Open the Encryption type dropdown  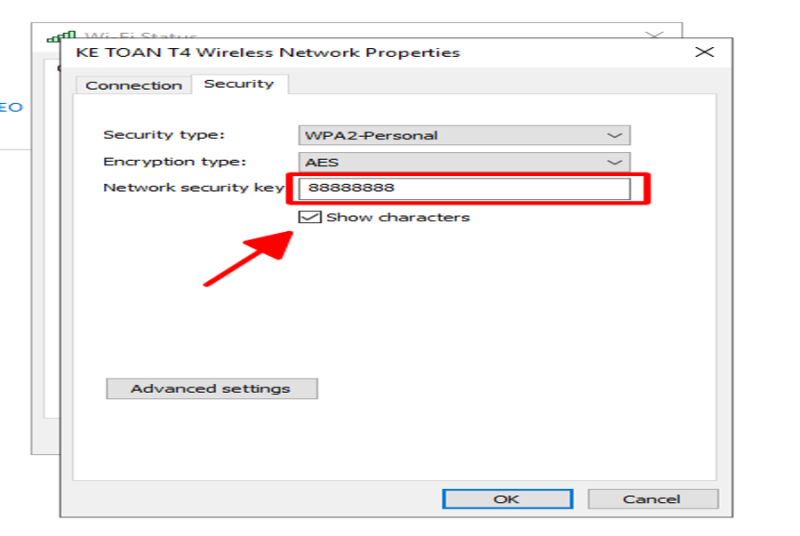[464, 162]
